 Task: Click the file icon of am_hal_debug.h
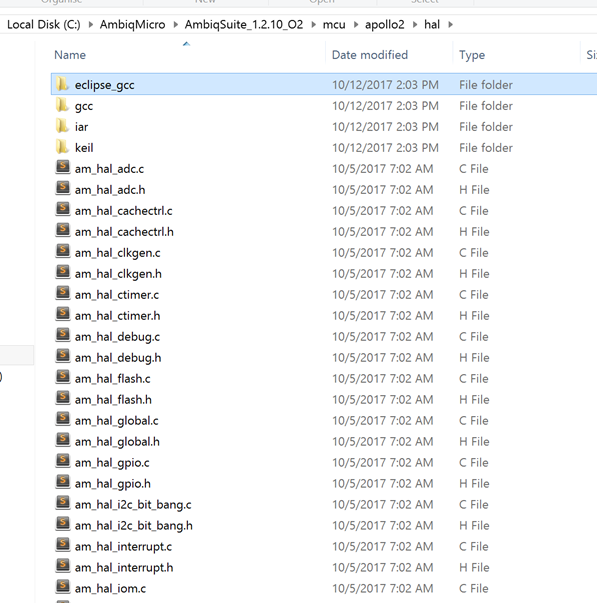[63, 356]
